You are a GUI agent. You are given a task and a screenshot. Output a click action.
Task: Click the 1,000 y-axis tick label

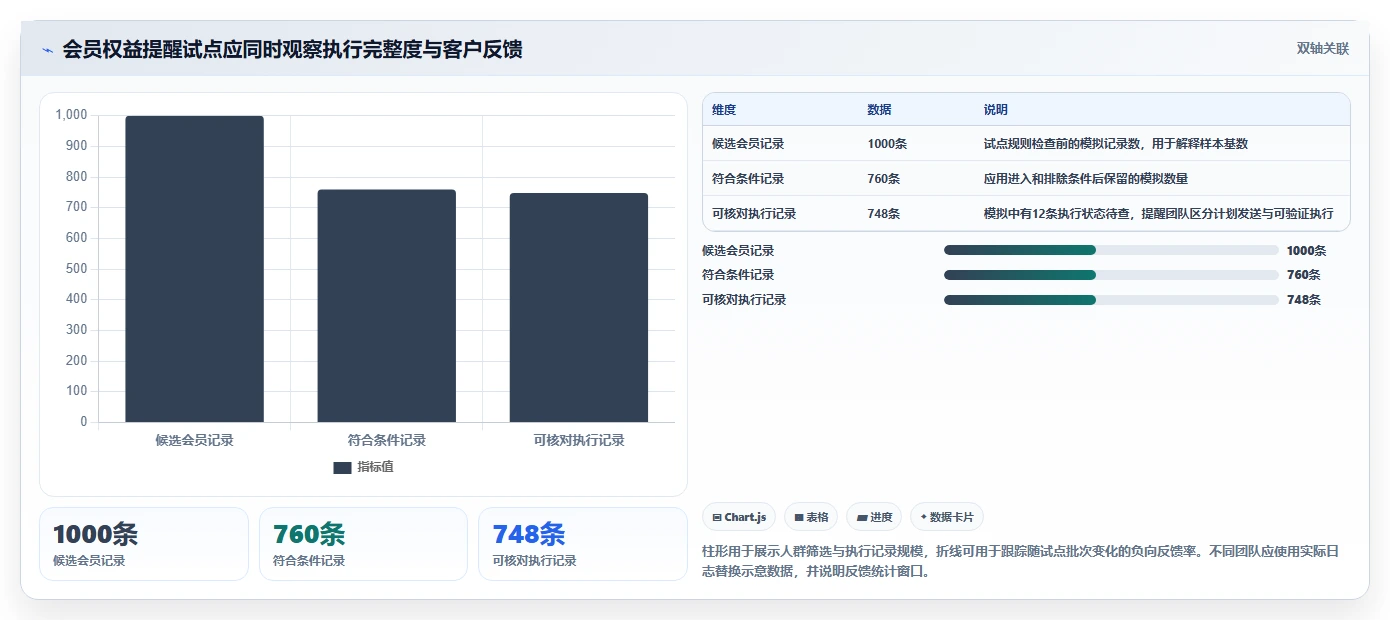(x=72, y=115)
